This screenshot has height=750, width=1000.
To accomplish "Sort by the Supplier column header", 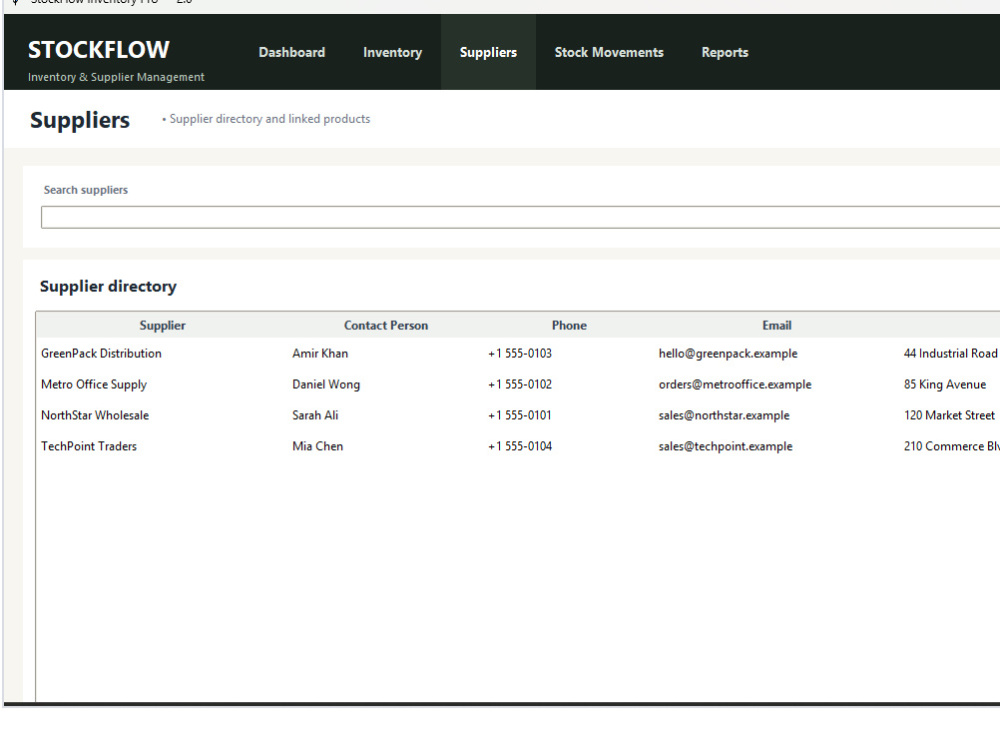I will 162,325.
